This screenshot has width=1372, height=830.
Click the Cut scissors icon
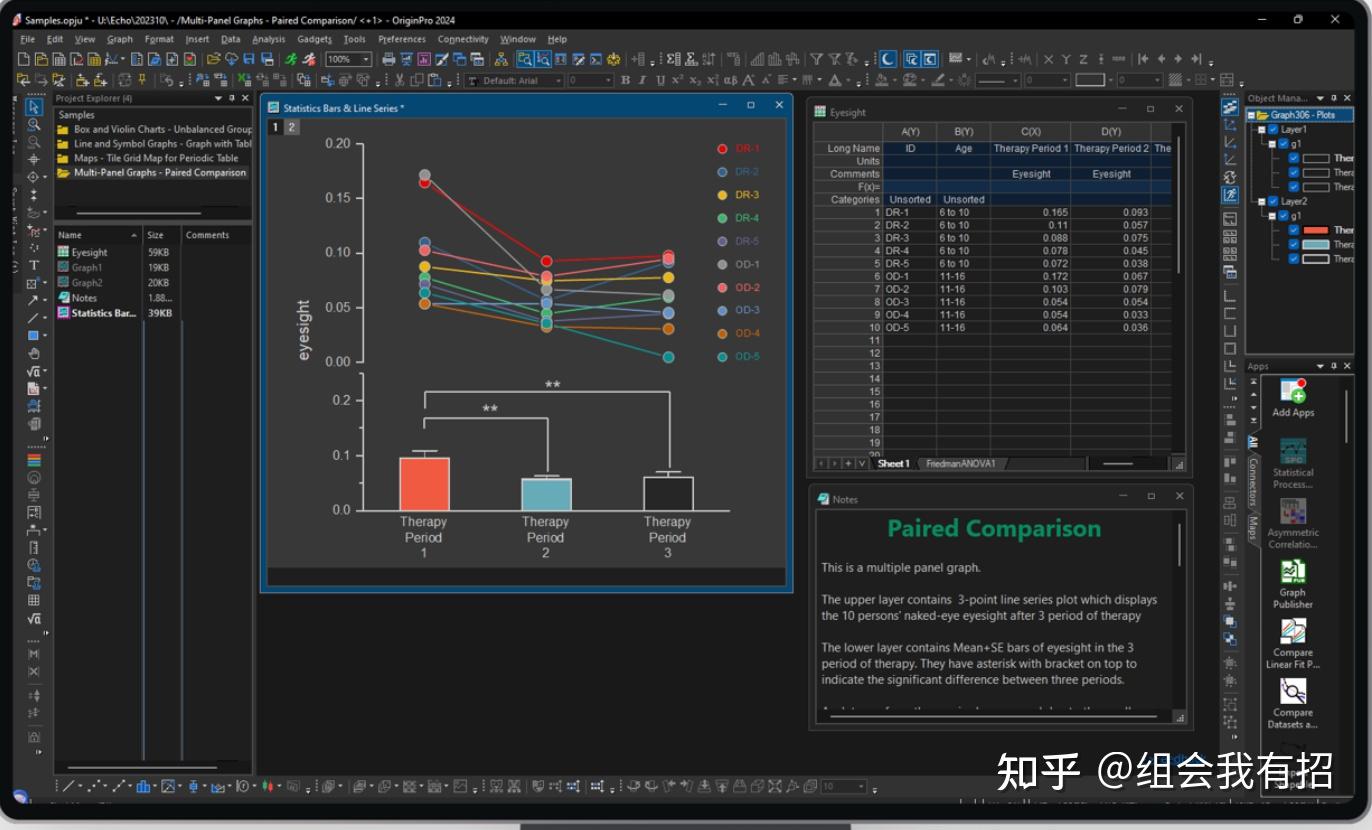pyautogui.click(x=399, y=80)
